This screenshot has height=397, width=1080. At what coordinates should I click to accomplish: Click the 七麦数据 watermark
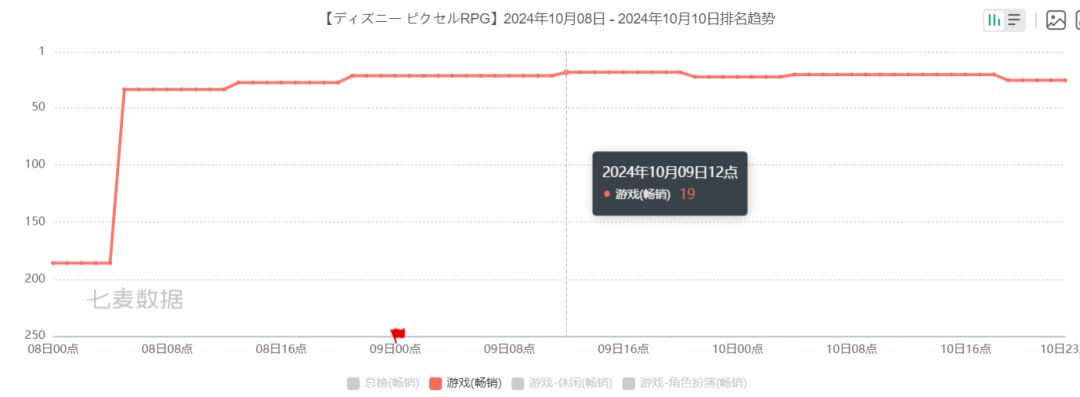tap(135, 300)
